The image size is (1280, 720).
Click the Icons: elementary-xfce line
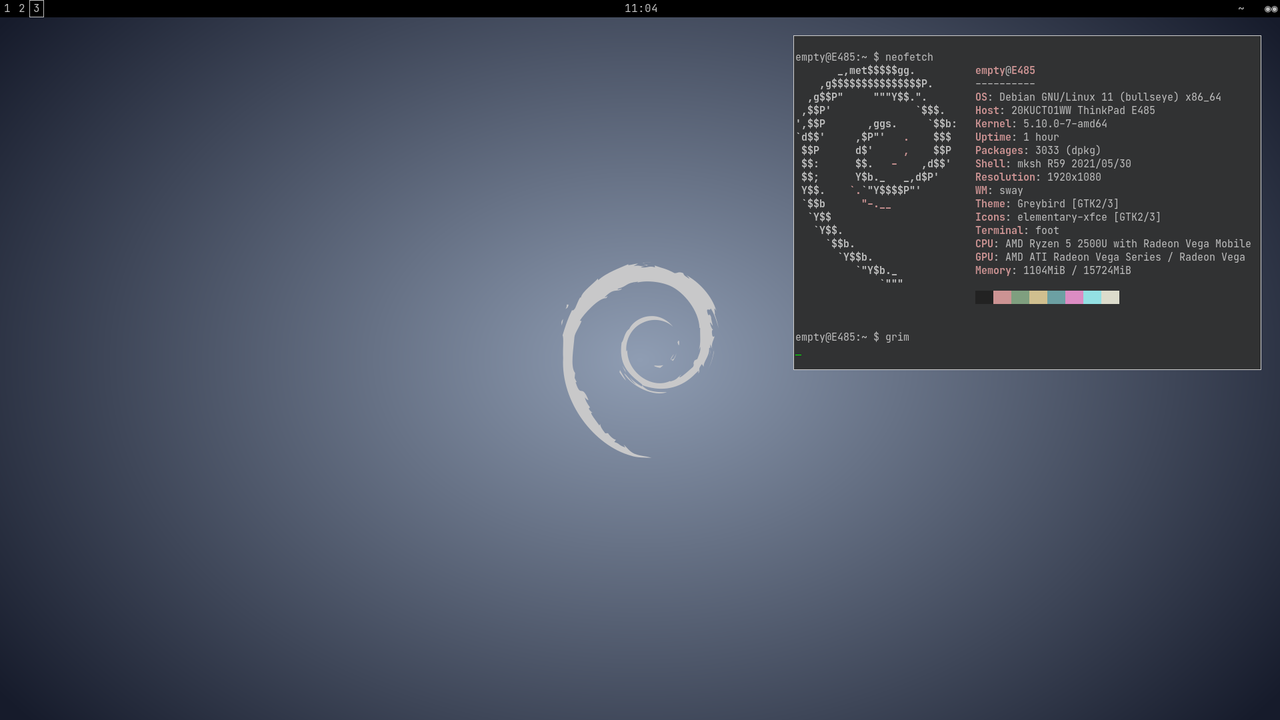point(1068,217)
